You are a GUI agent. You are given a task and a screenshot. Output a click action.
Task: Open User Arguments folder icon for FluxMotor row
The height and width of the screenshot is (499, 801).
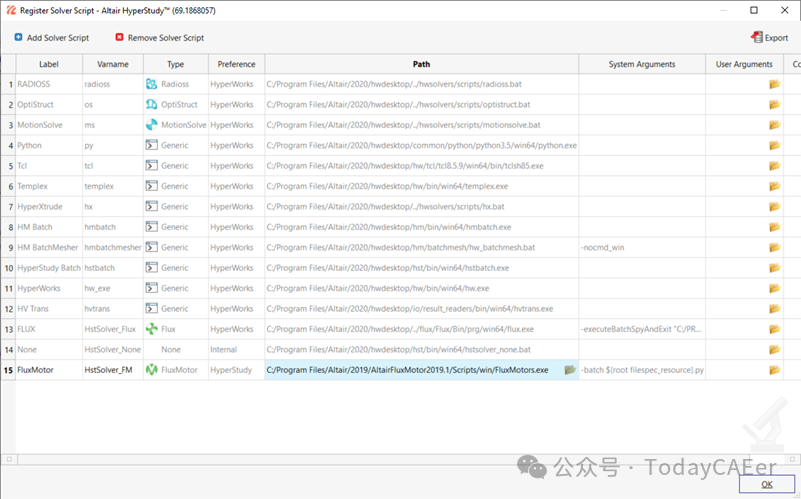coord(774,370)
